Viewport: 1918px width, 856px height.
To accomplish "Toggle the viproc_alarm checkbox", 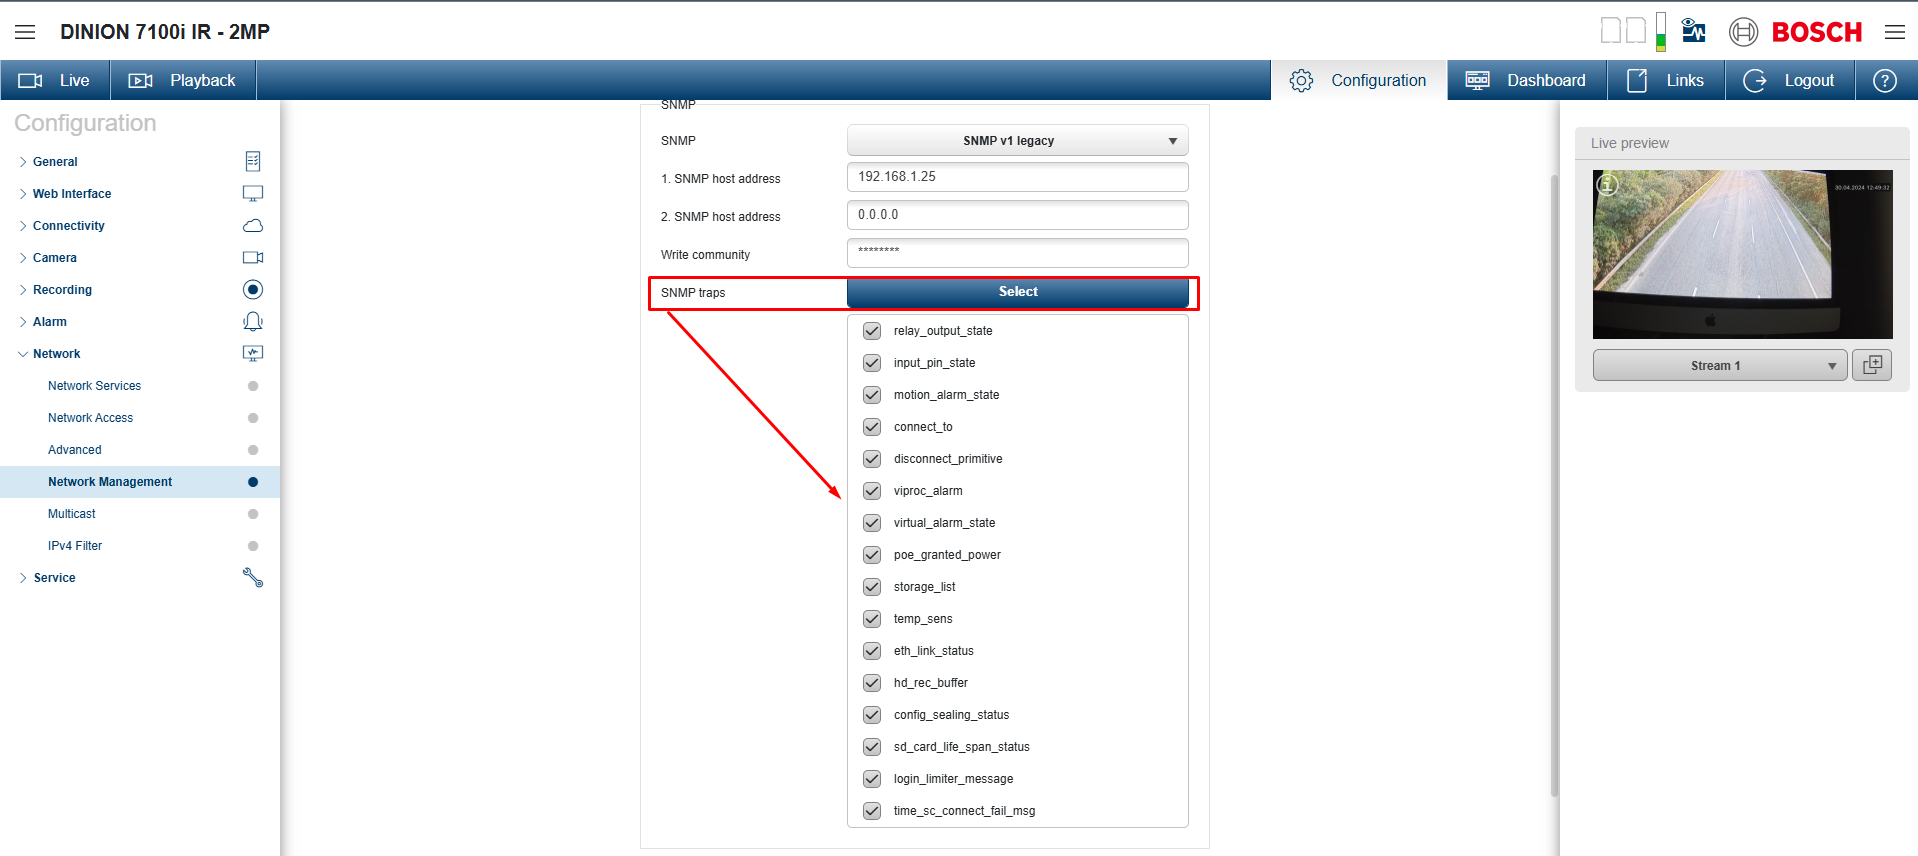I will 872,491.
